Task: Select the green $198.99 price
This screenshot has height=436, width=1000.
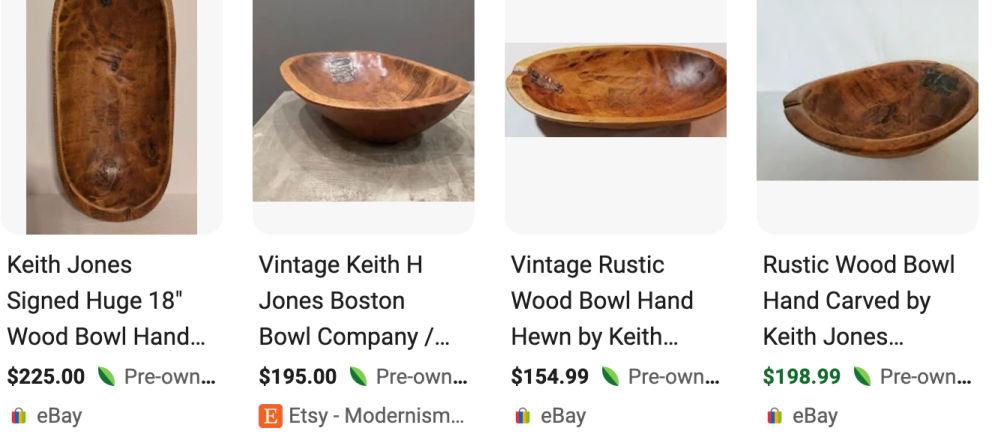Action: [x=802, y=377]
